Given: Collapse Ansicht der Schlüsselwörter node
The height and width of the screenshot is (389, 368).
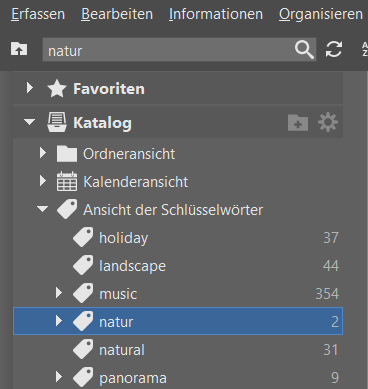Looking at the screenshot, I should [43, 209].
